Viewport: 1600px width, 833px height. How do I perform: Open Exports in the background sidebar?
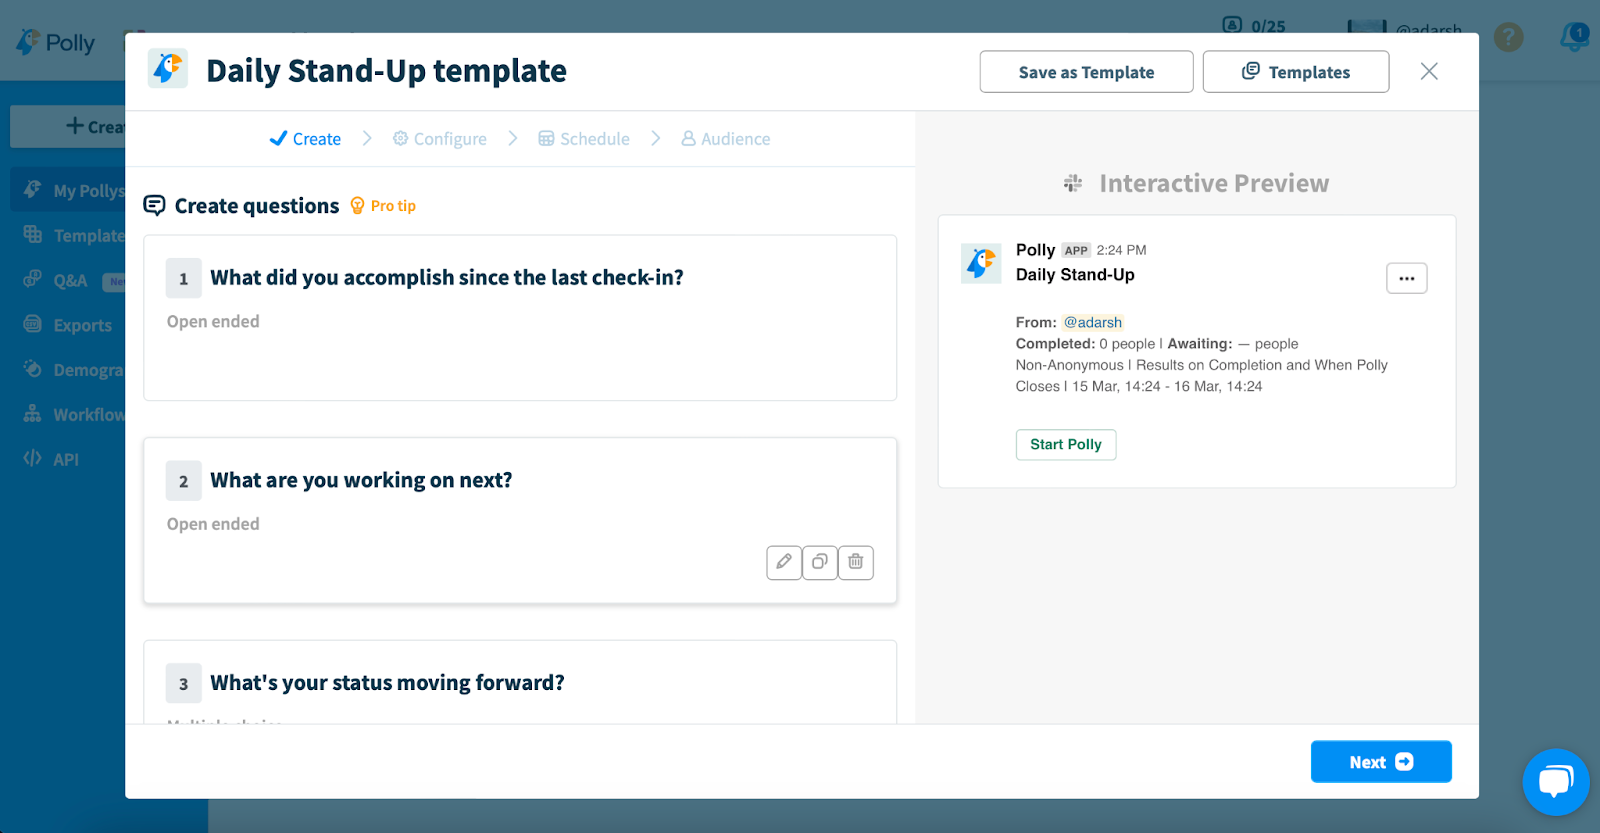point(68,325)
